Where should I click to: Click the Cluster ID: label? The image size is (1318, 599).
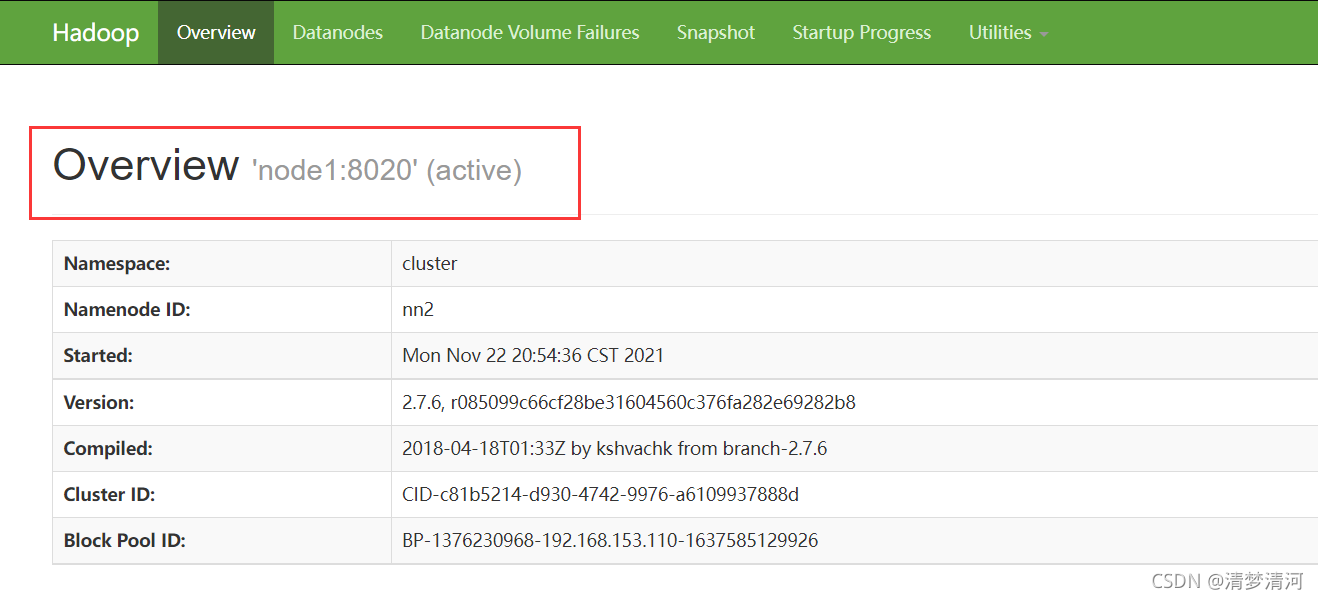point(110,495)
